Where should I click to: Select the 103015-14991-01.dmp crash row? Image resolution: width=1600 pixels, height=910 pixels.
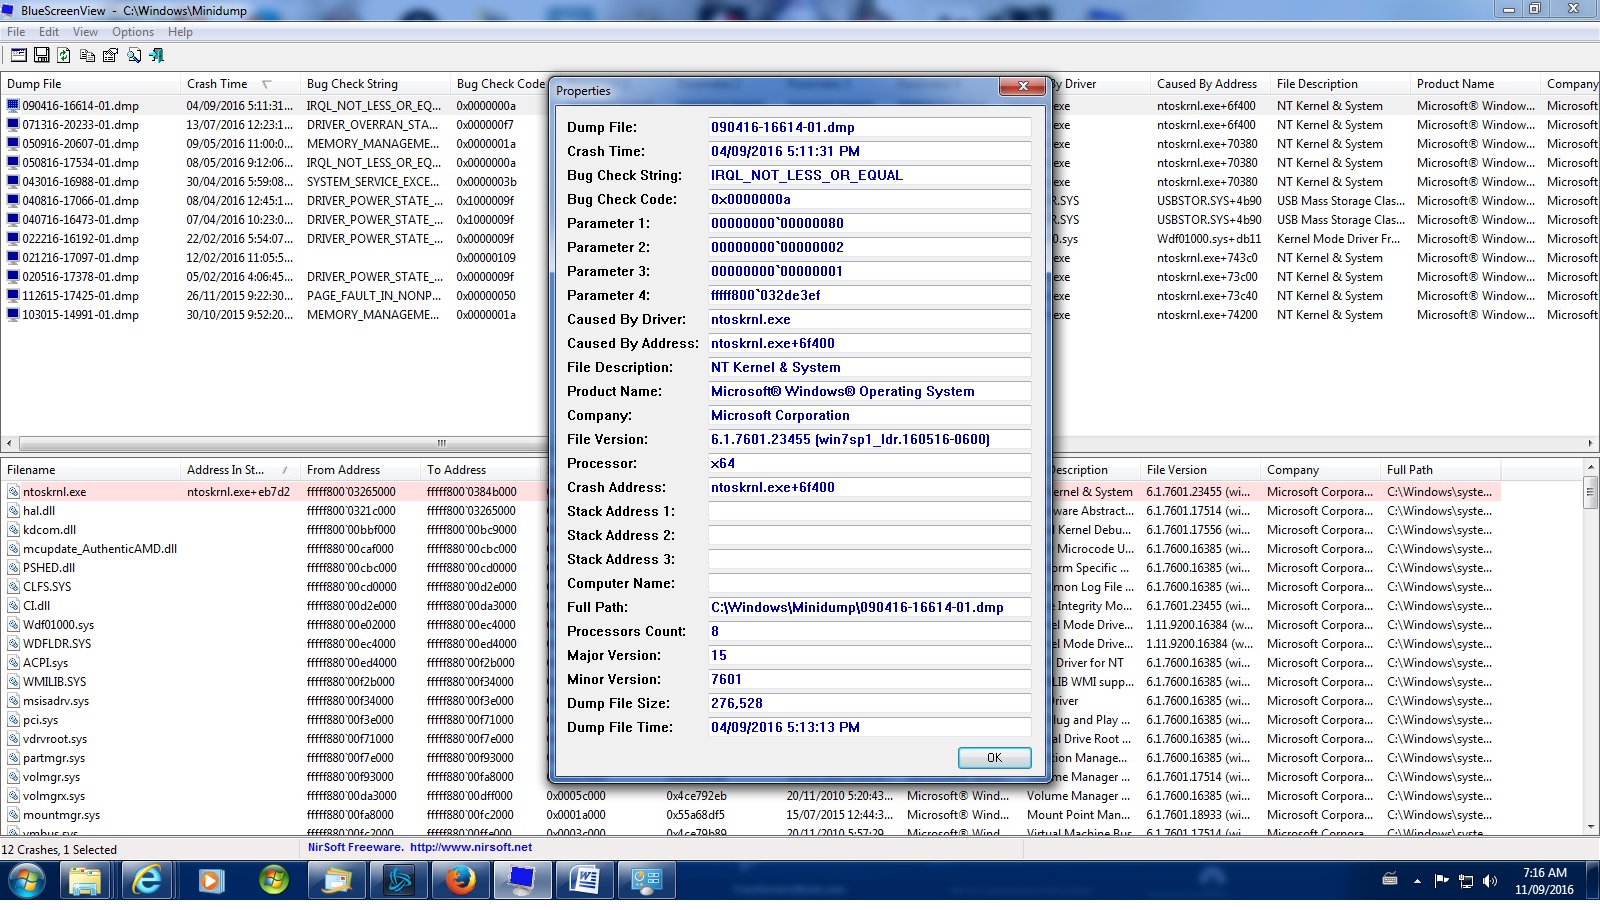(81, 315)
